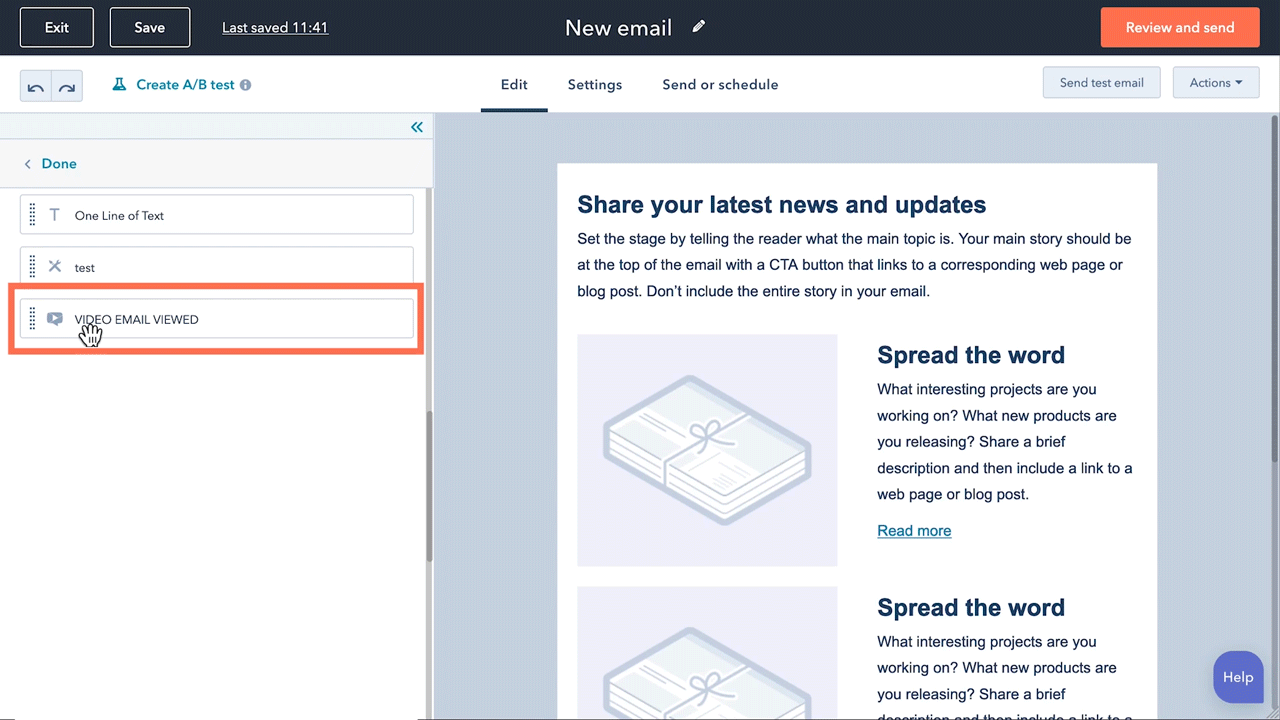Click the drag handle for VIDEO EMAIL VIEWED
This screenshot has width=1280, height=720.
pyautogui.click(x=32, y=319)
